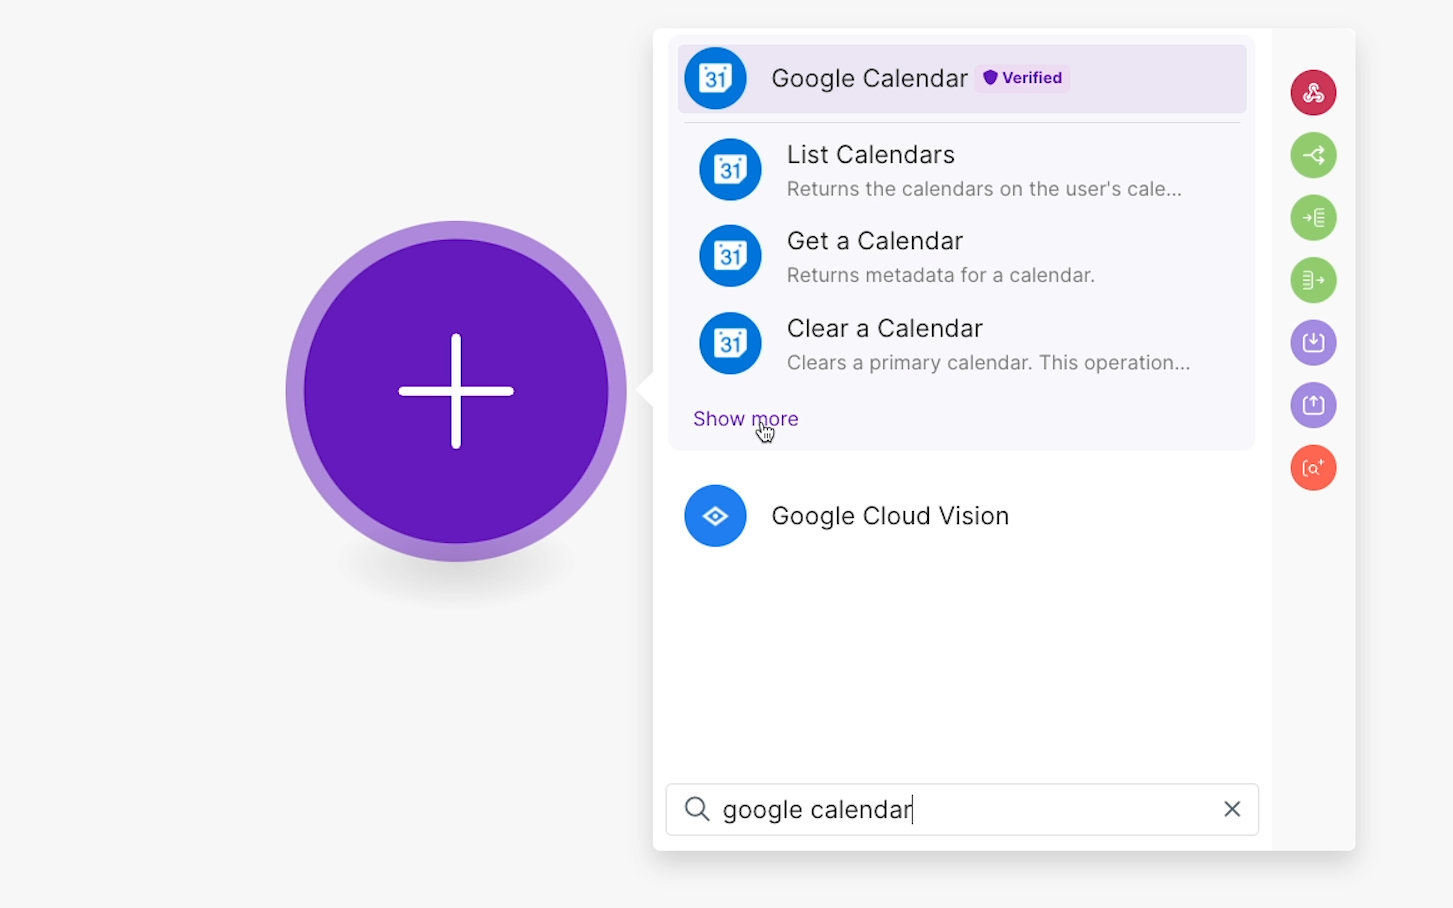
Task: Expand modules with Show more
Action: (746, 419)
